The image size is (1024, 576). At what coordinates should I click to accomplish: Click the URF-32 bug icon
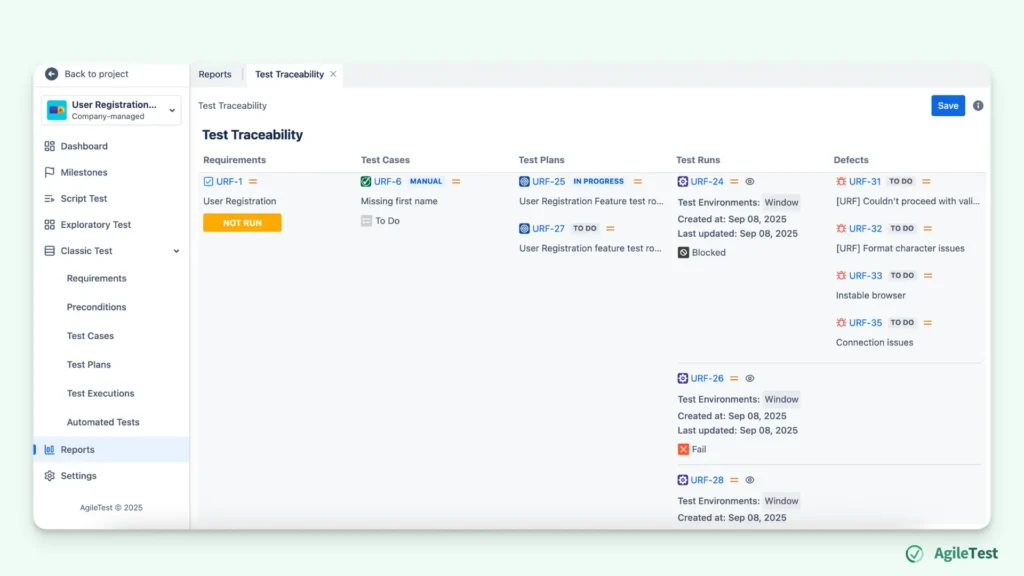[x=841, y=229]
